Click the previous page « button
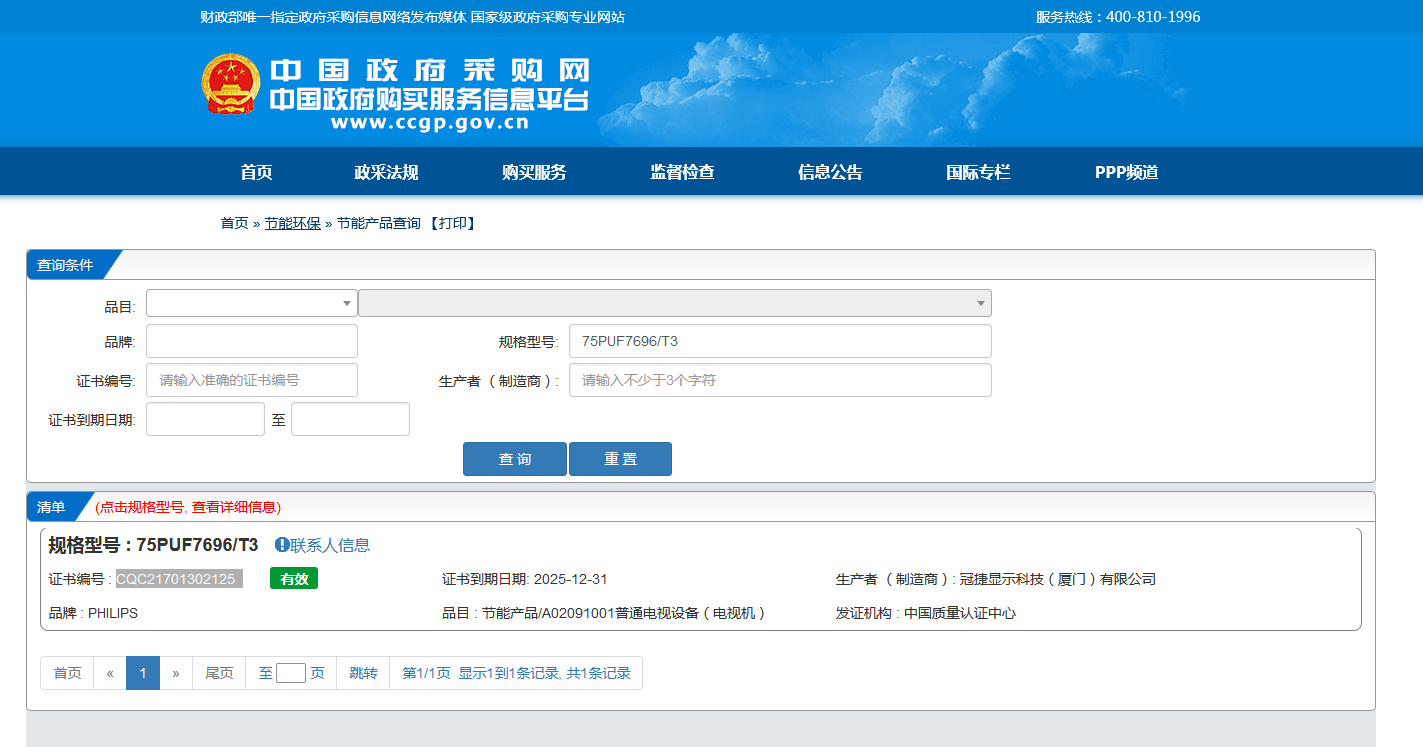Image resolution: width=1423 pixels, height=747 pixels. click(x=110, y=673)
